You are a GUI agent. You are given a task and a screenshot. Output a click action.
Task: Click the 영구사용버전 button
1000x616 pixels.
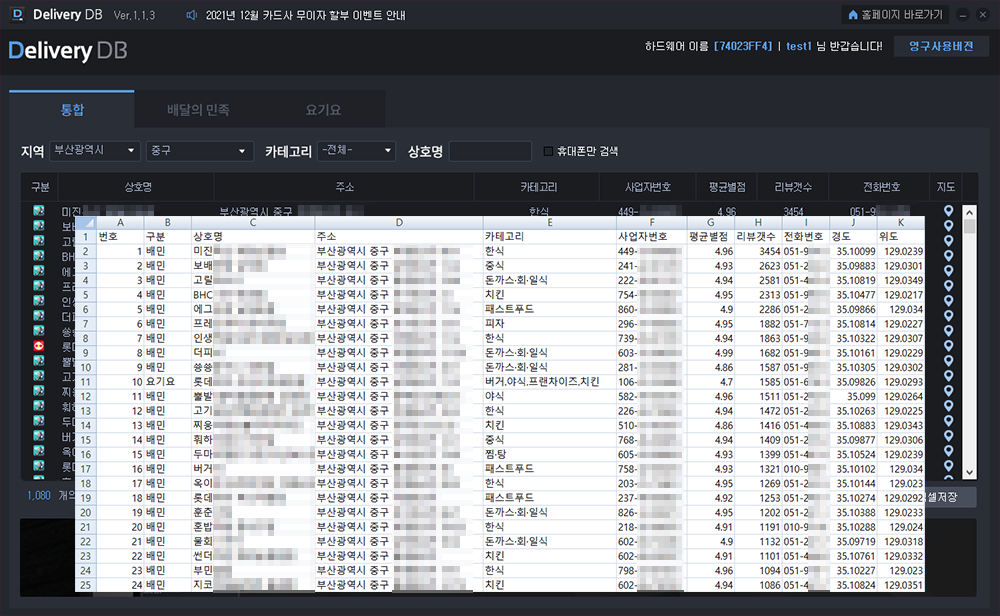click(941, 46)
